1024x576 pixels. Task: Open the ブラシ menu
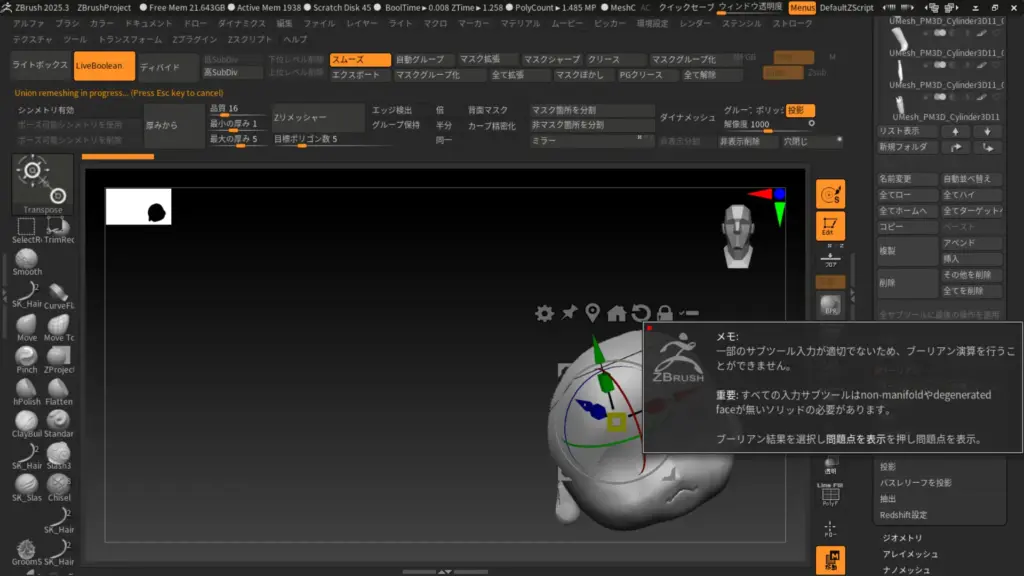pyautogui.click(x=67, y=23)
